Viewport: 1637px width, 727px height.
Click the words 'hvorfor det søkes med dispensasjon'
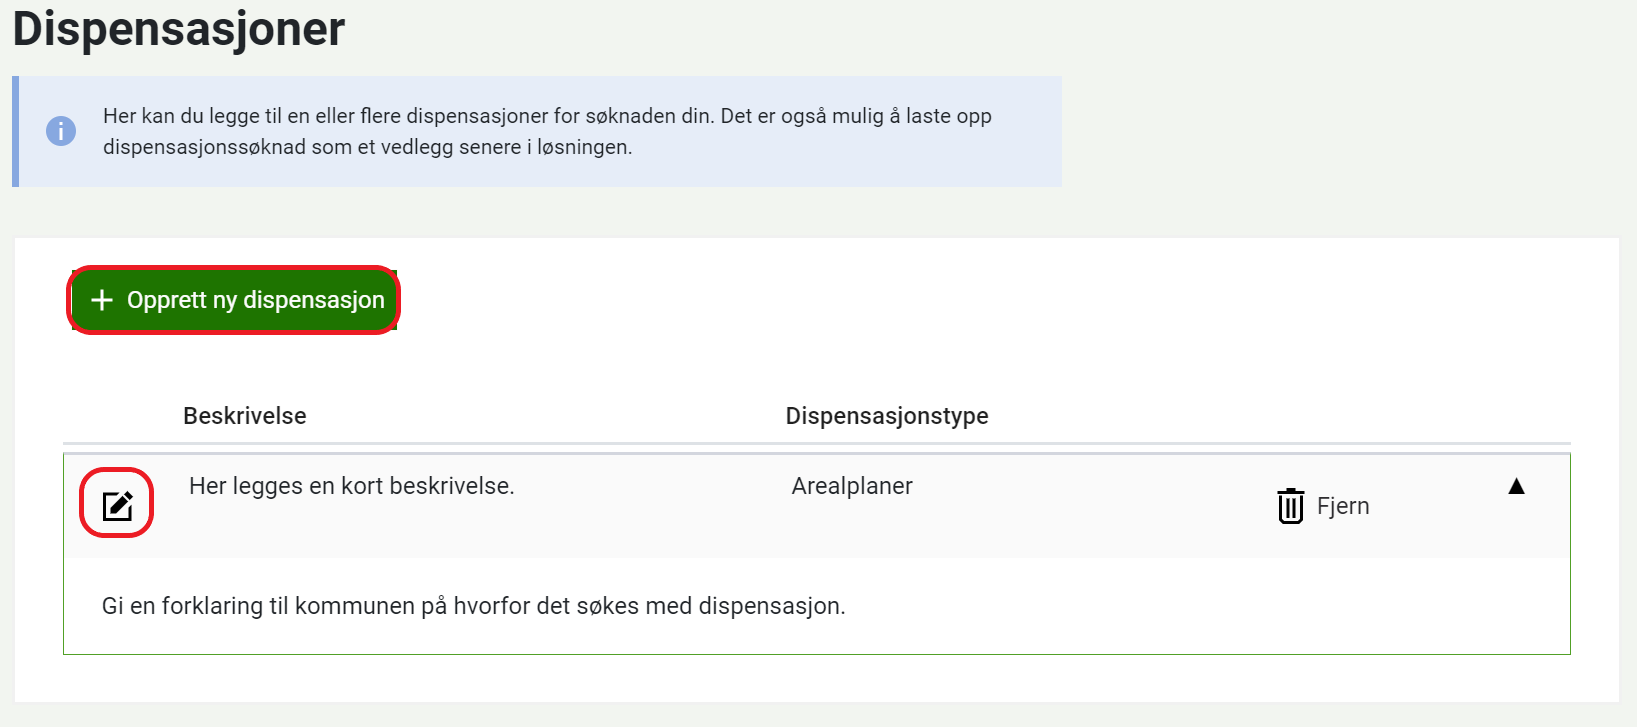coord(648,606)
